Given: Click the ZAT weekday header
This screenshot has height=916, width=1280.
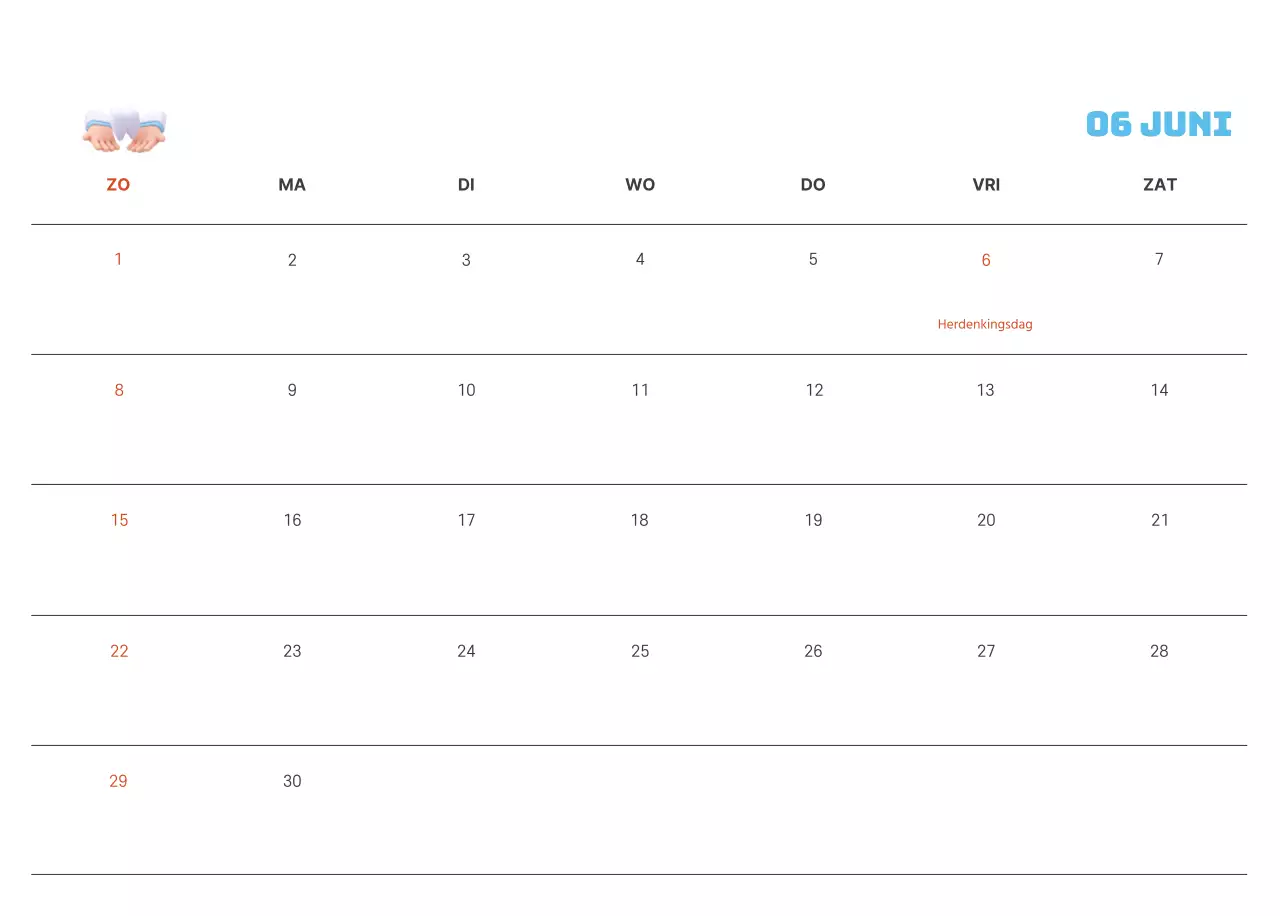Looking at the screenshot, I should click(x=1159, y=185).
